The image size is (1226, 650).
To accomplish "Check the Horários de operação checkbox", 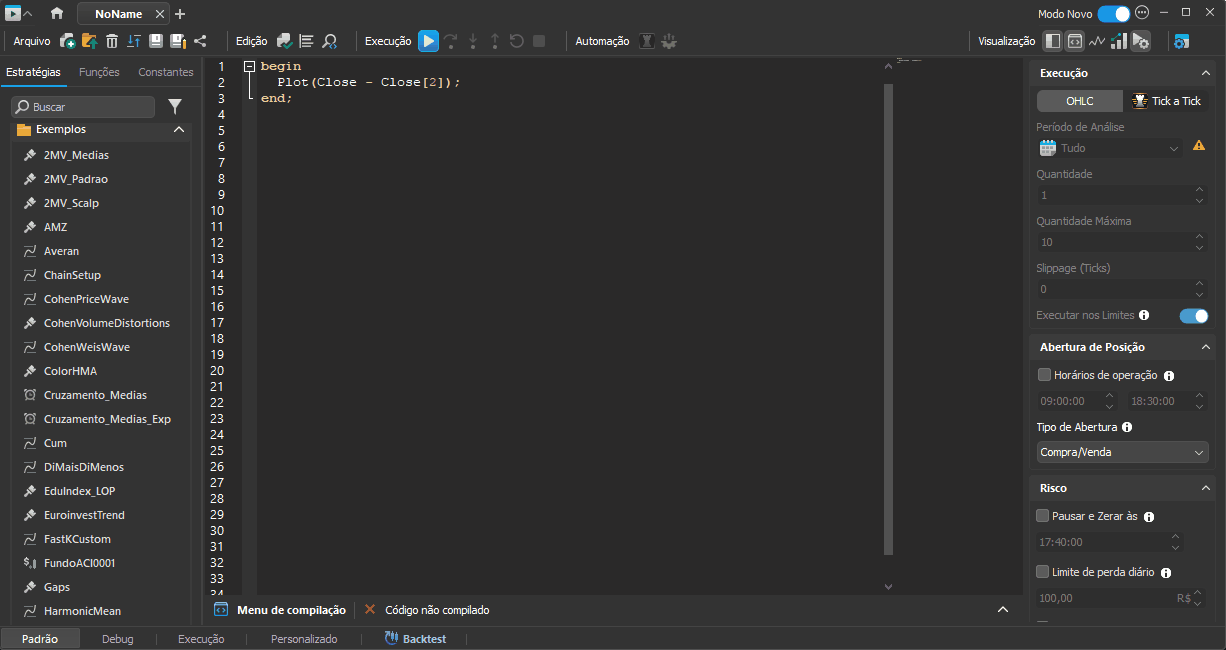I will pos(1044,375).
